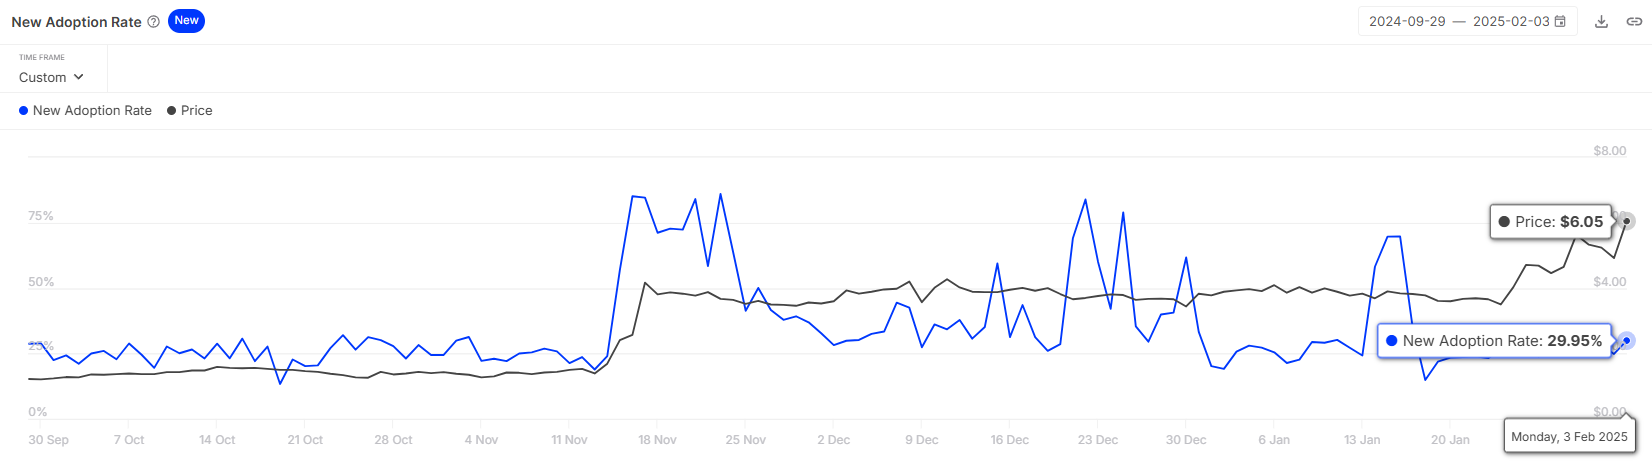The height and width of the screenshot is (463, 1652).
Task: Expand the Time Frame Custom dropdown
Action: [51, 77]
